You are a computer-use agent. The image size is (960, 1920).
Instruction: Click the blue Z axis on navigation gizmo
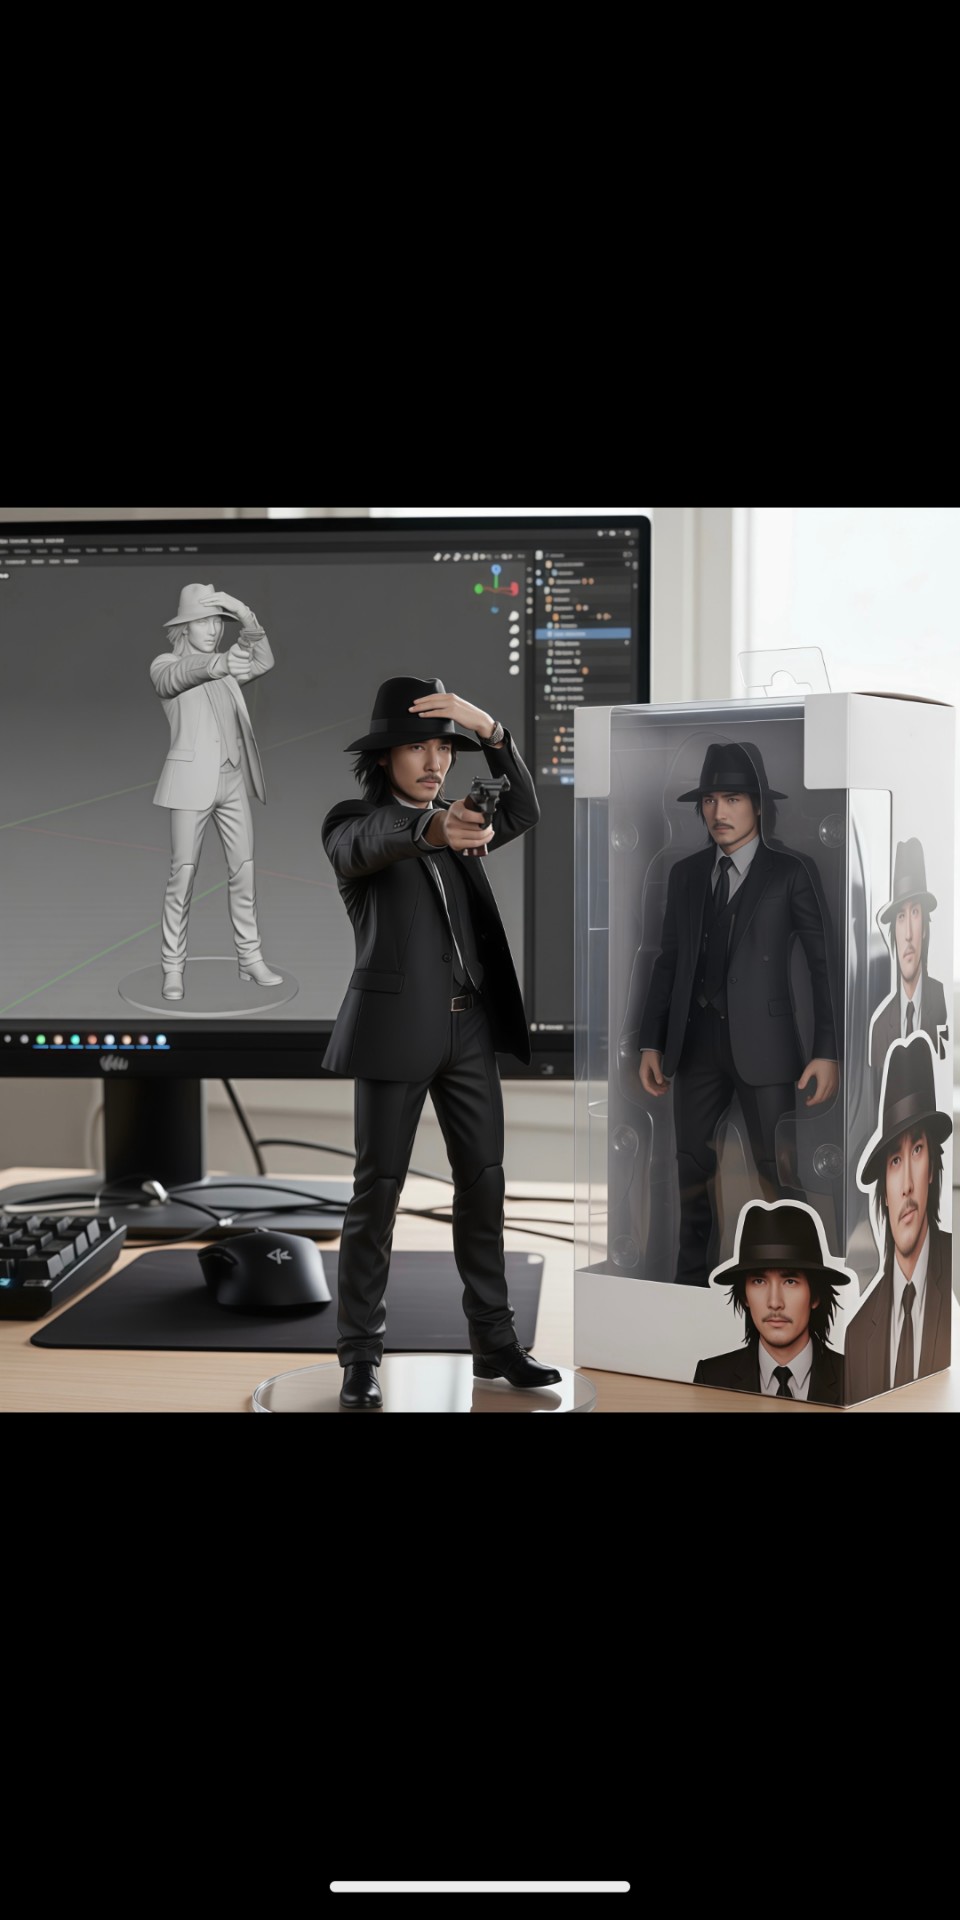tap(494, 570)
